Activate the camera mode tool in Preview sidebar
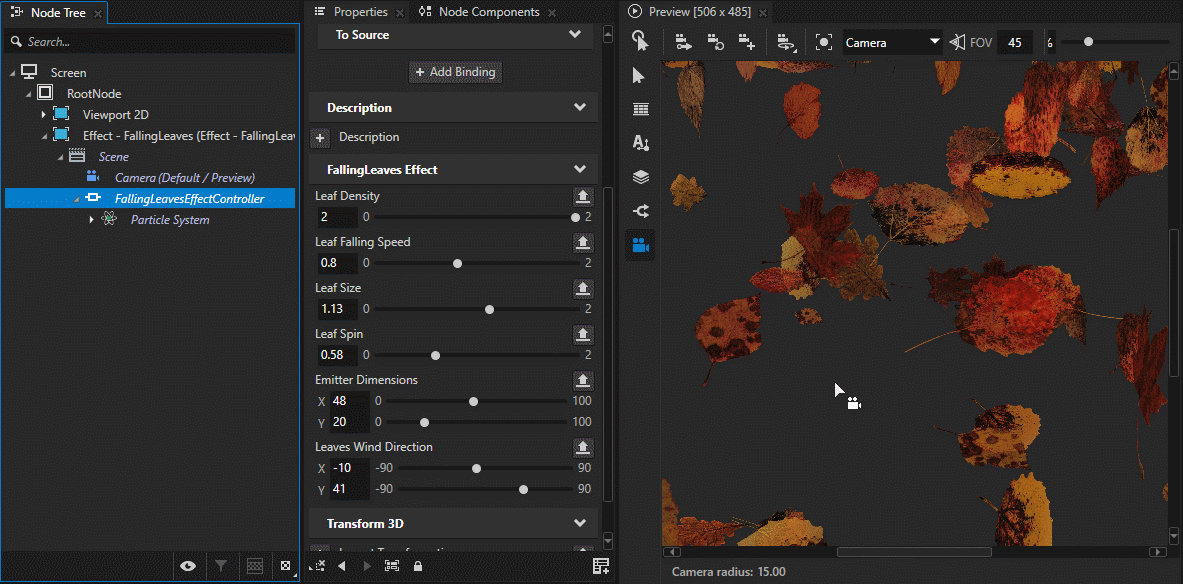The height and width of the screenshot is (584, 1183). click(x=640, y=245)
